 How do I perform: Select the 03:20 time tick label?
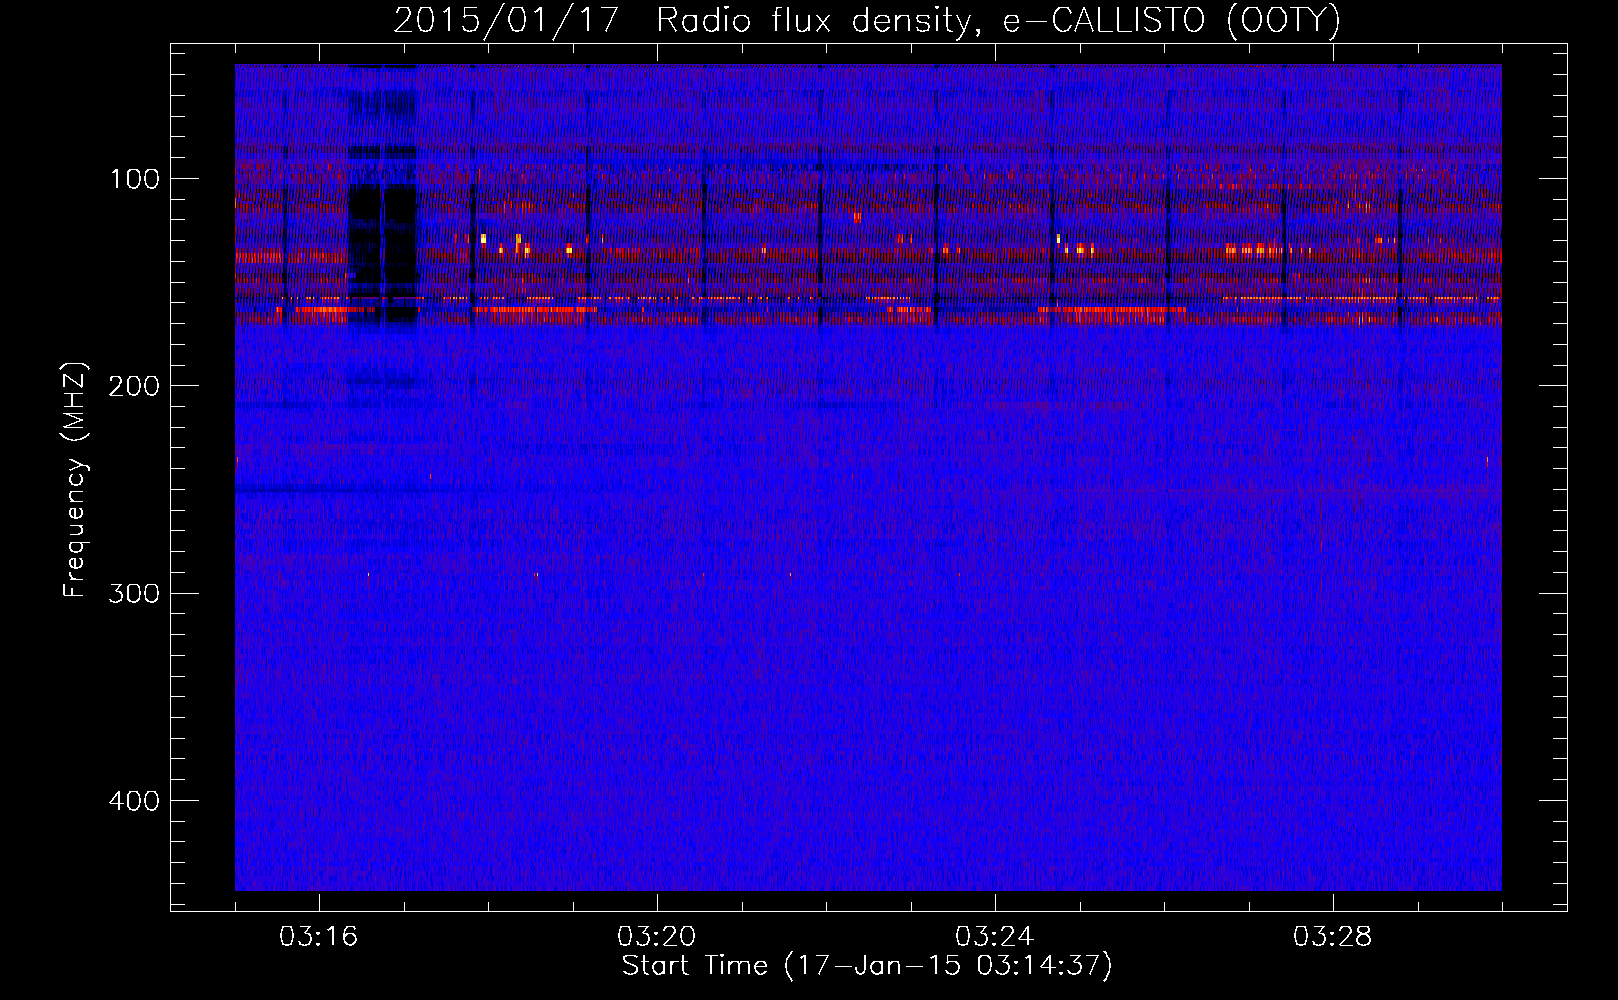tap(657, 937)
